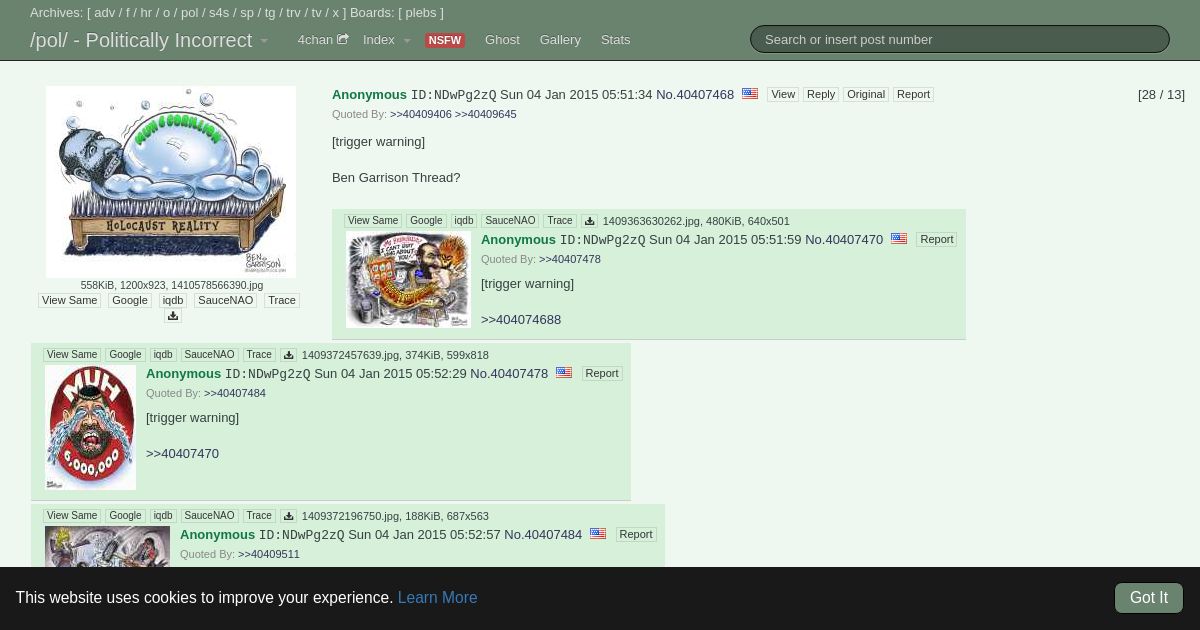Click Reply button on post No.40407468
The image size is (1200, 630).
click(821, 94)
